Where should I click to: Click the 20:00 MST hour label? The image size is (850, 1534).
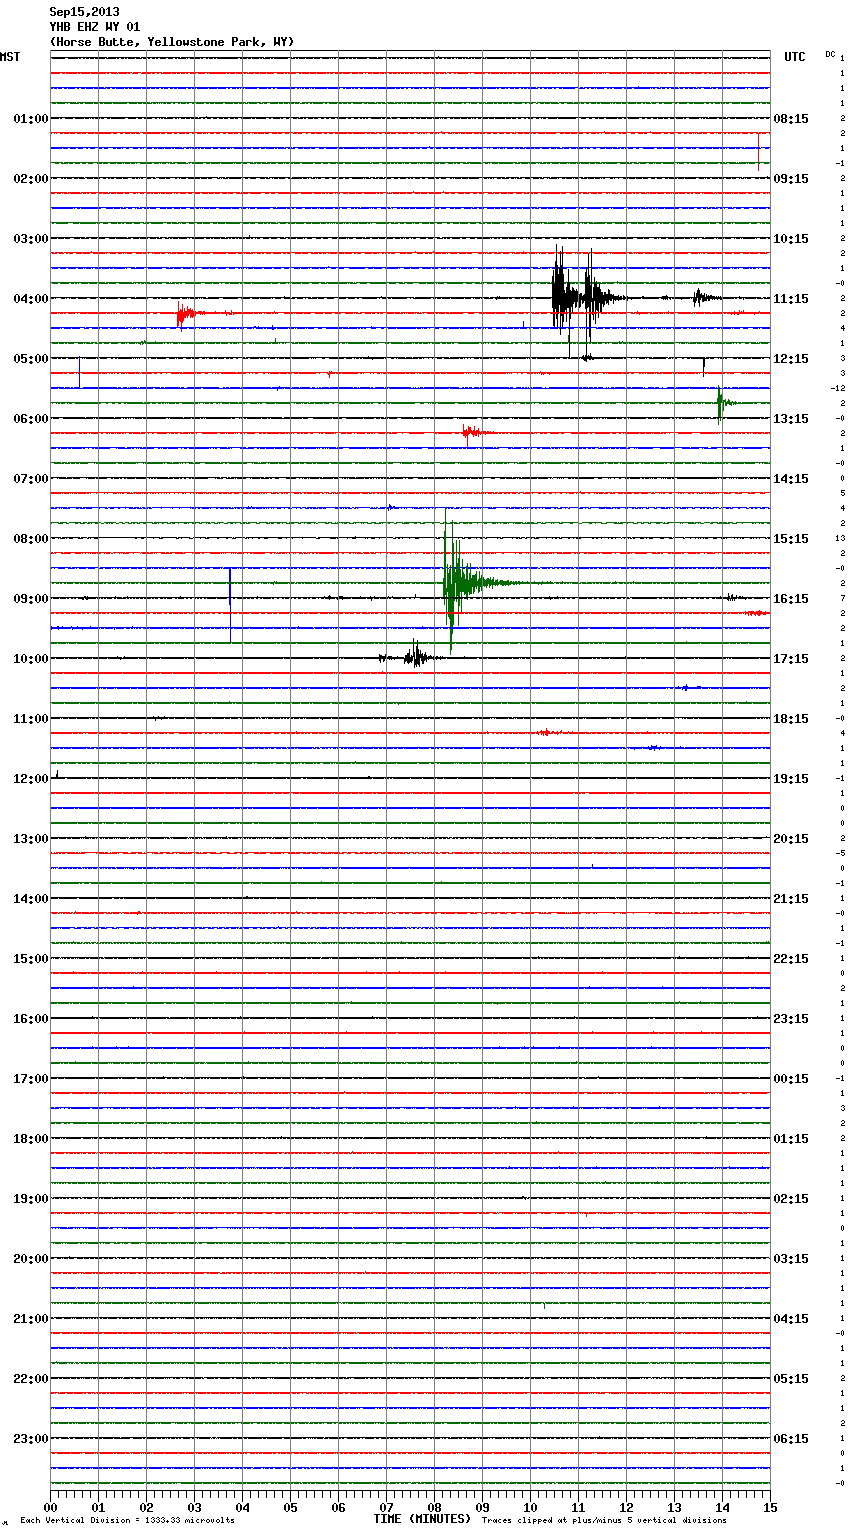(30, 1258)
